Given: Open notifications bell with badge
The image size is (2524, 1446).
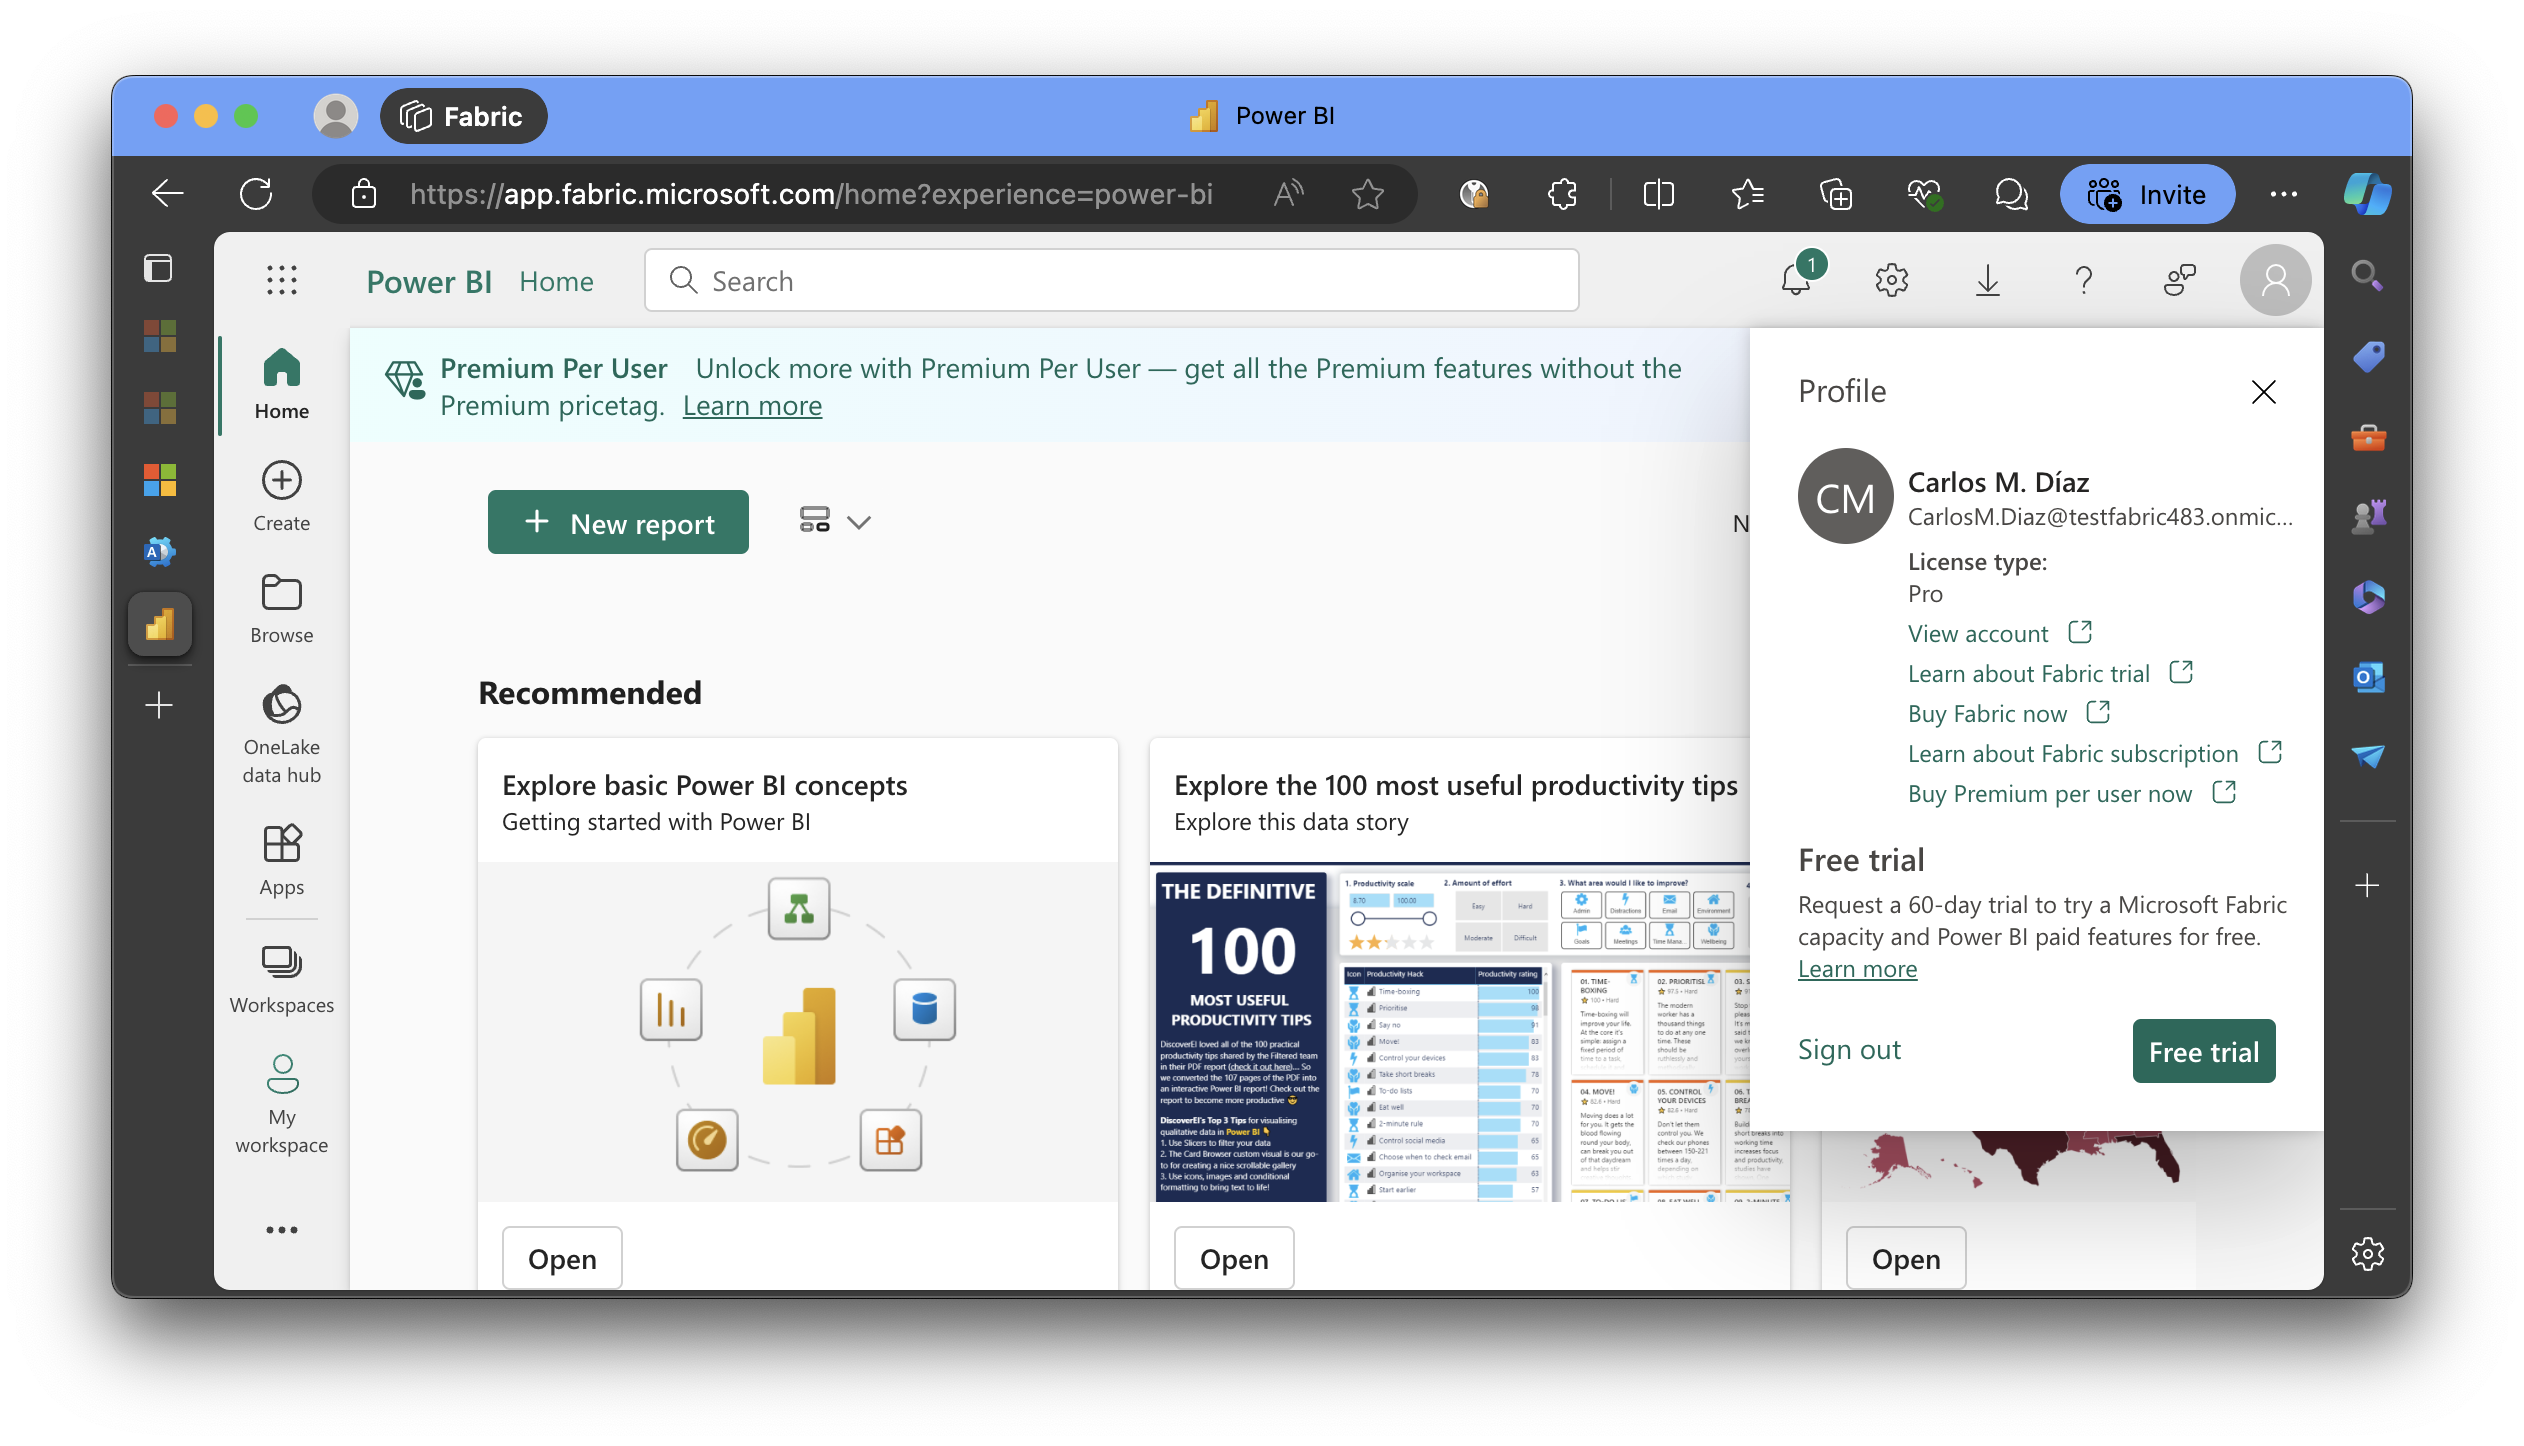Looking at the screenshot, I should pyautogui.click(x=1798, y=278).
